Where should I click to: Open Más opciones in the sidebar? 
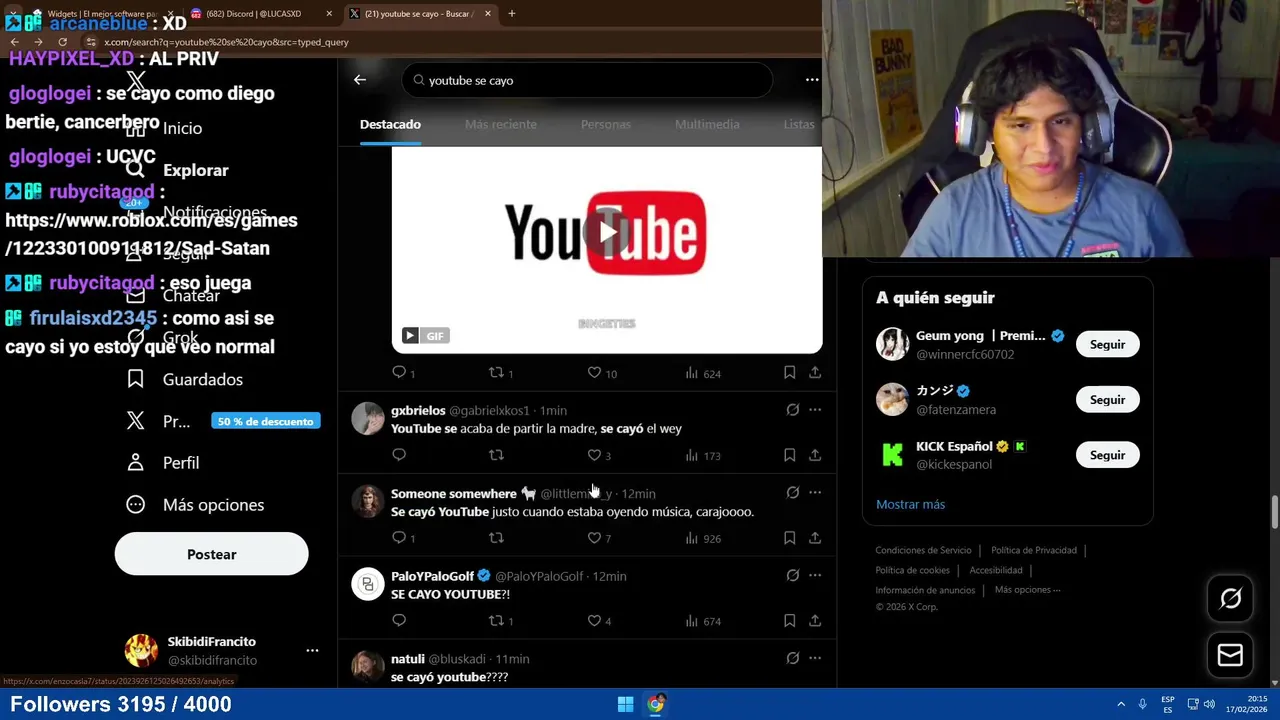click(x=195, y=505)
